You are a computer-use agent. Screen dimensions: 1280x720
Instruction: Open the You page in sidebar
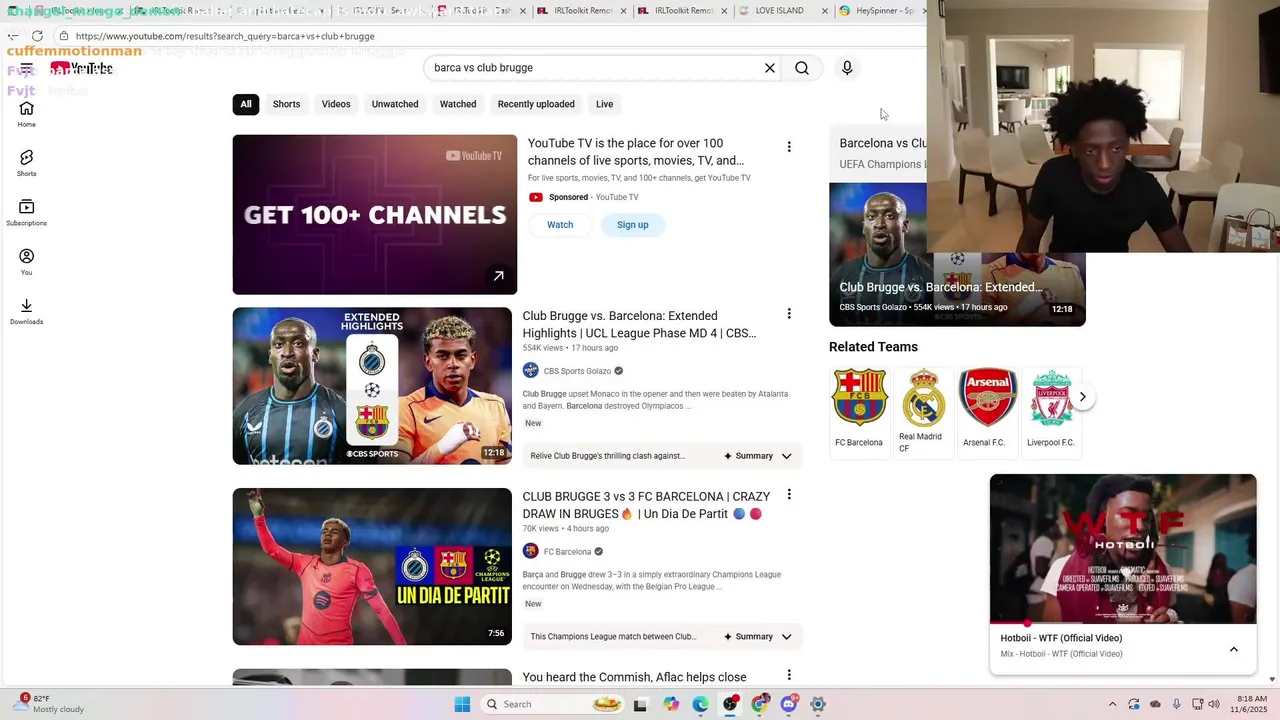(x=26, y=262)
